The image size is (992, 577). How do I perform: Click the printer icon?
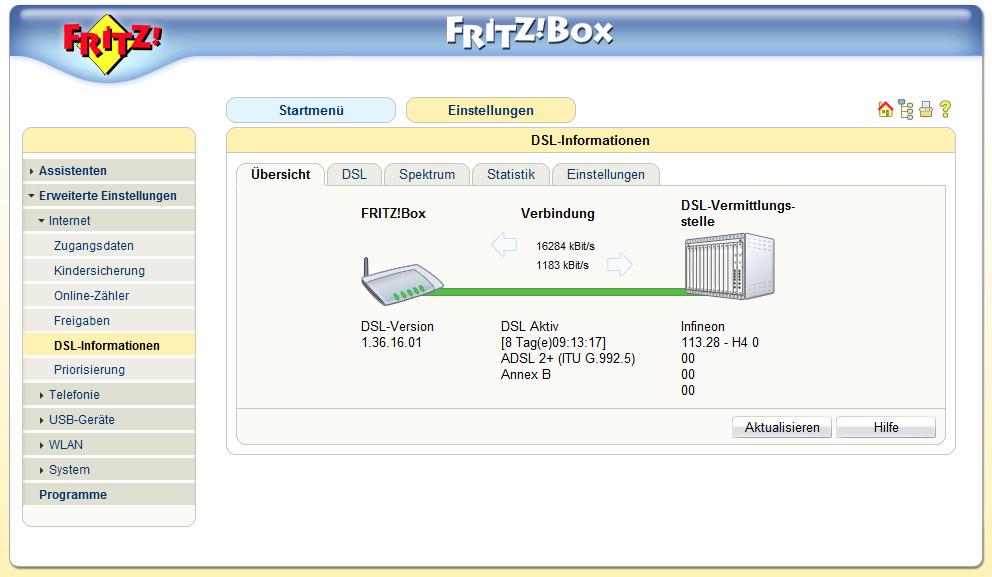tap(926, 109)
